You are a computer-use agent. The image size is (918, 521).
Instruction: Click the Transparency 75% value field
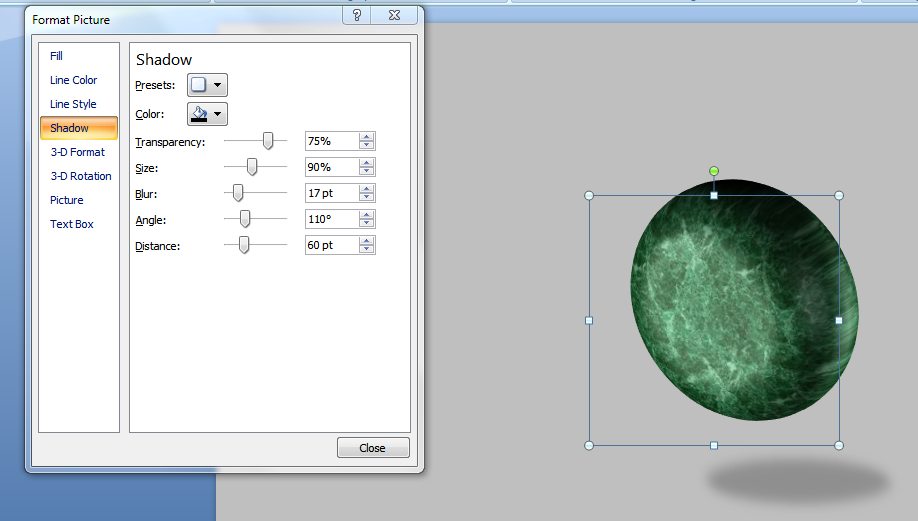tap(331, 141)
